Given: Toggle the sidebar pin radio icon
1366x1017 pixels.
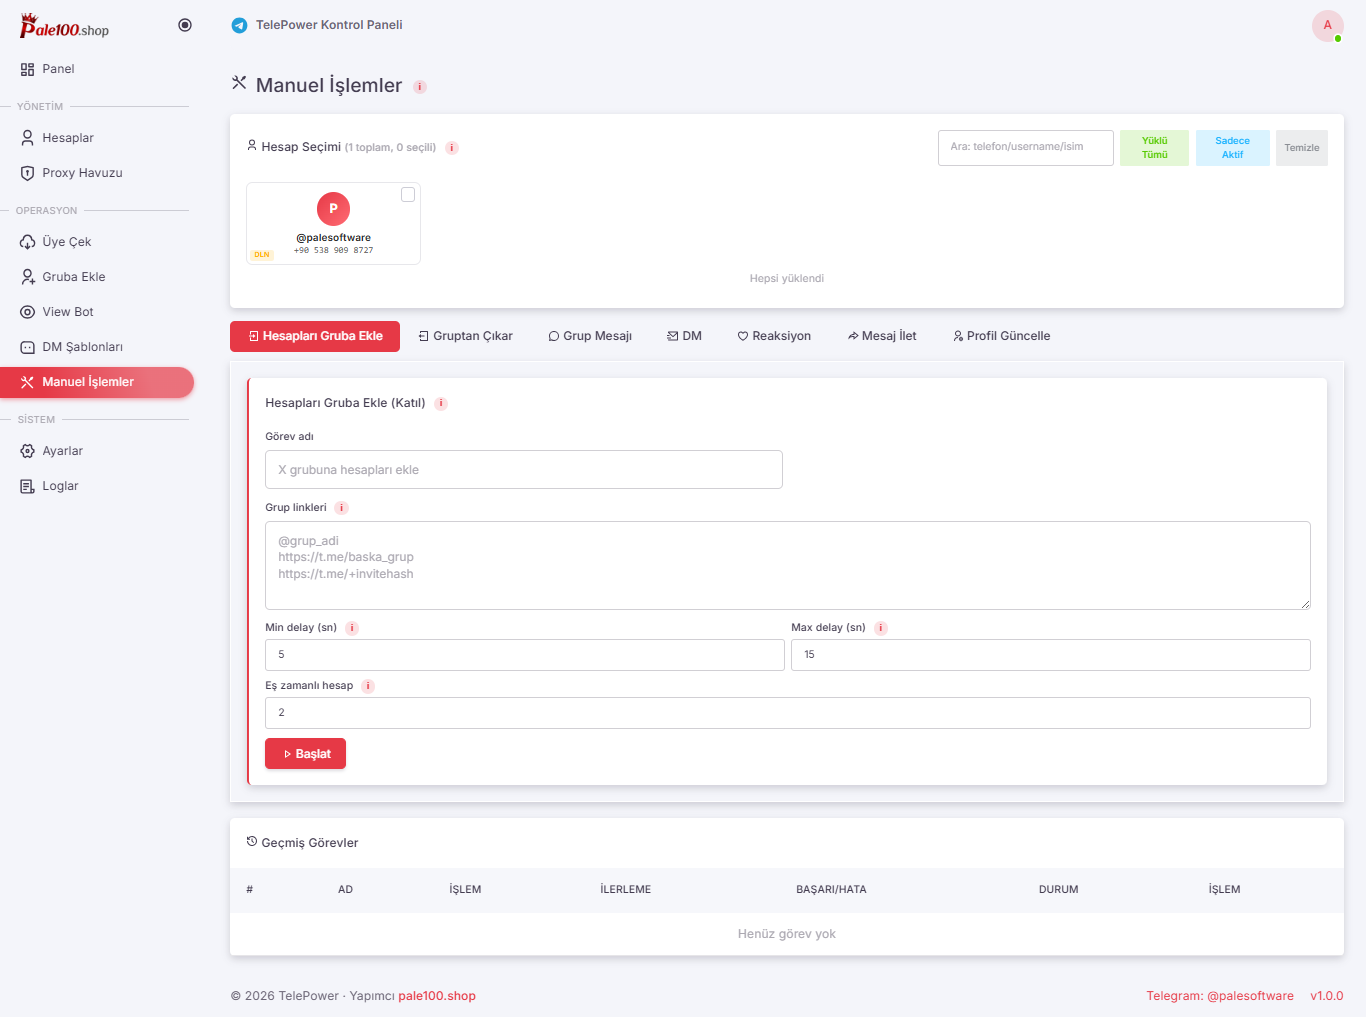Looking at the screenshot, I should pos(185,25).
